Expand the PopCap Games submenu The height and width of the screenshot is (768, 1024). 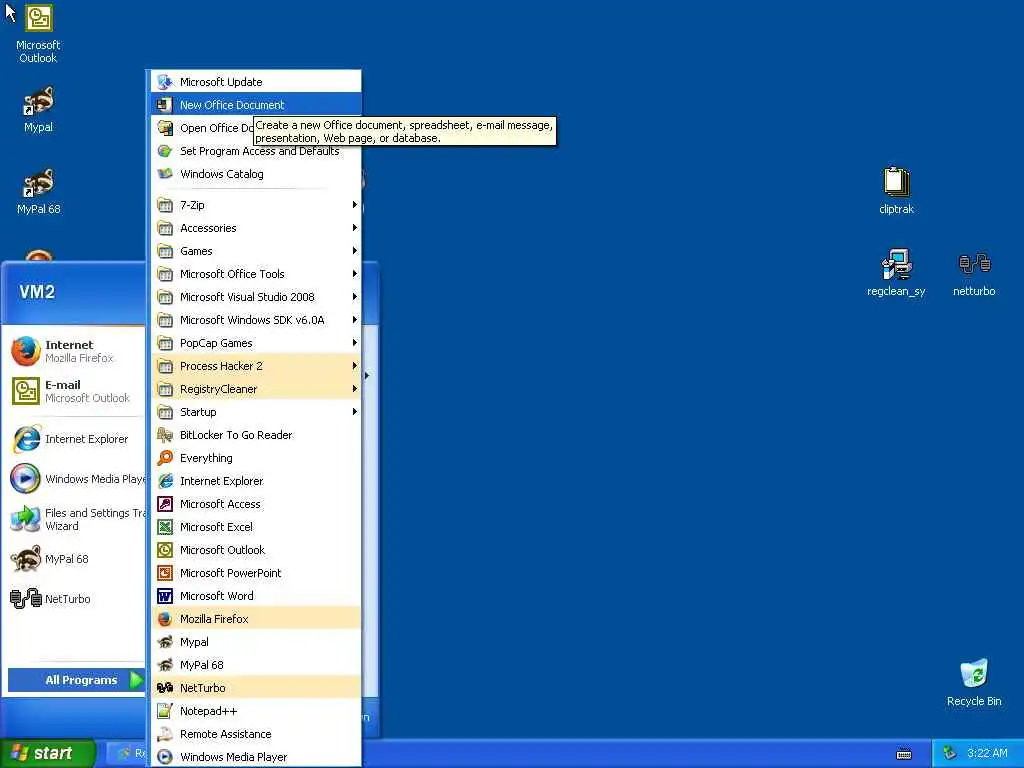point(256,343)
